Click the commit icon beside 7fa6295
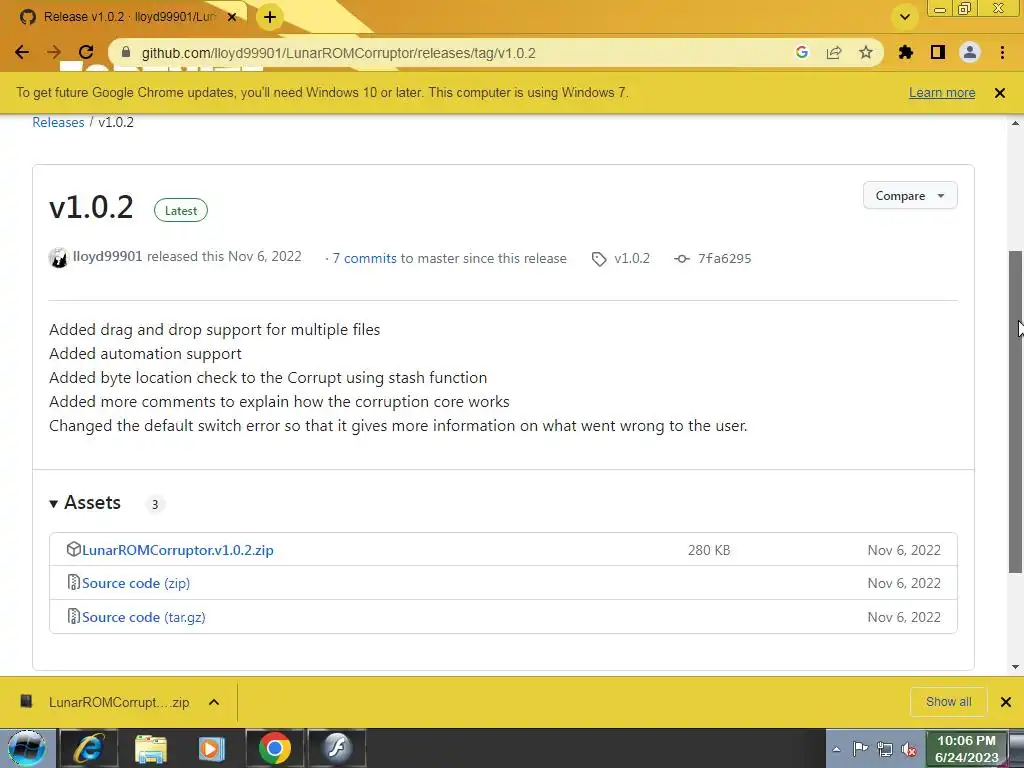 click(682, 259)
